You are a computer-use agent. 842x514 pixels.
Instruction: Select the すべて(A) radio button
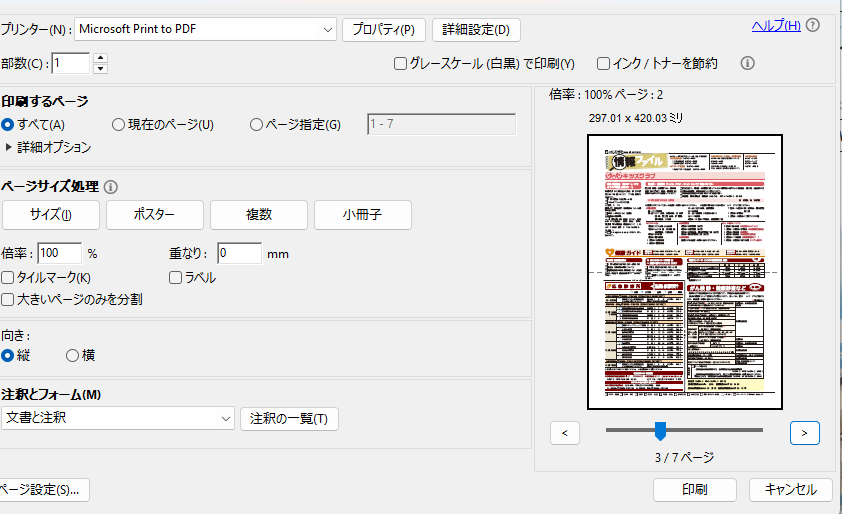[8, 125]
